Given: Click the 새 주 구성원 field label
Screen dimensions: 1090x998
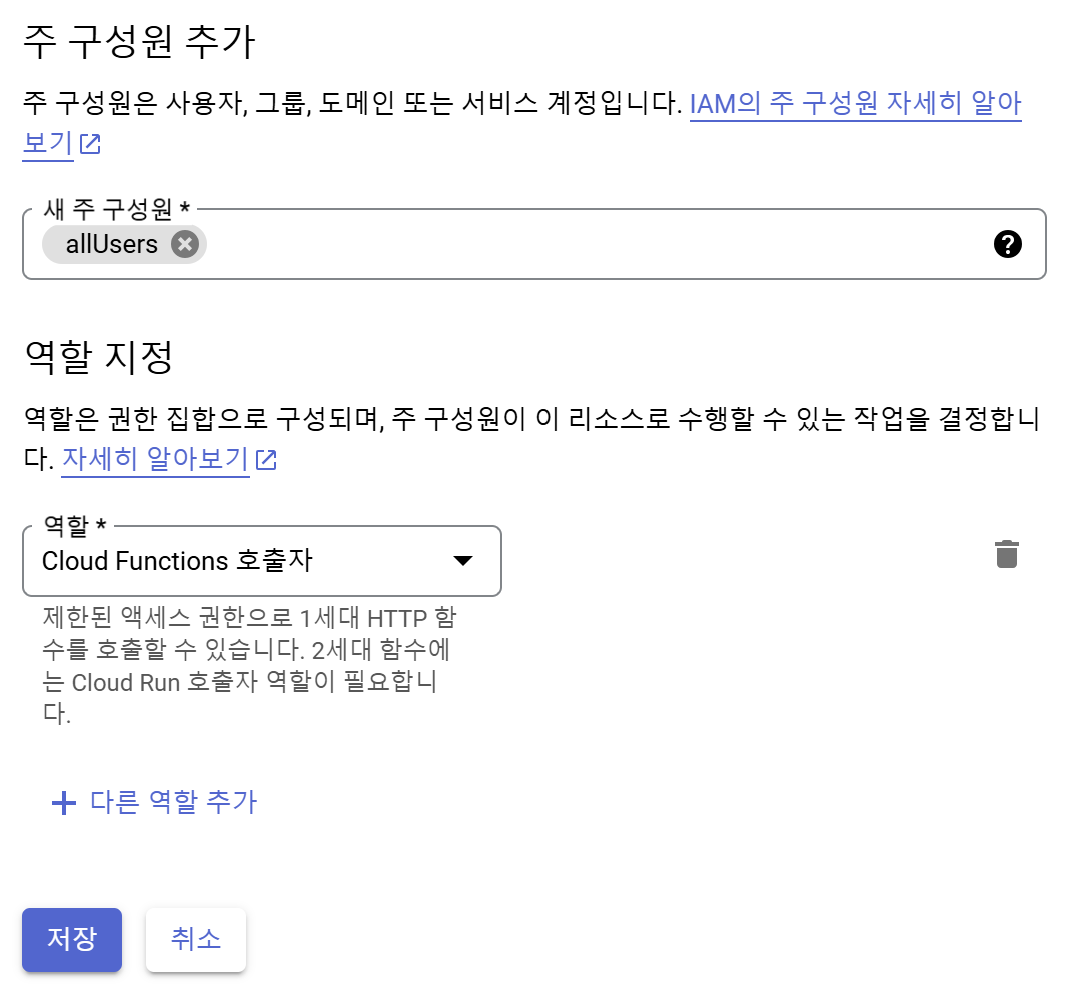Looking at the screenshot, I should coord(117,209).
